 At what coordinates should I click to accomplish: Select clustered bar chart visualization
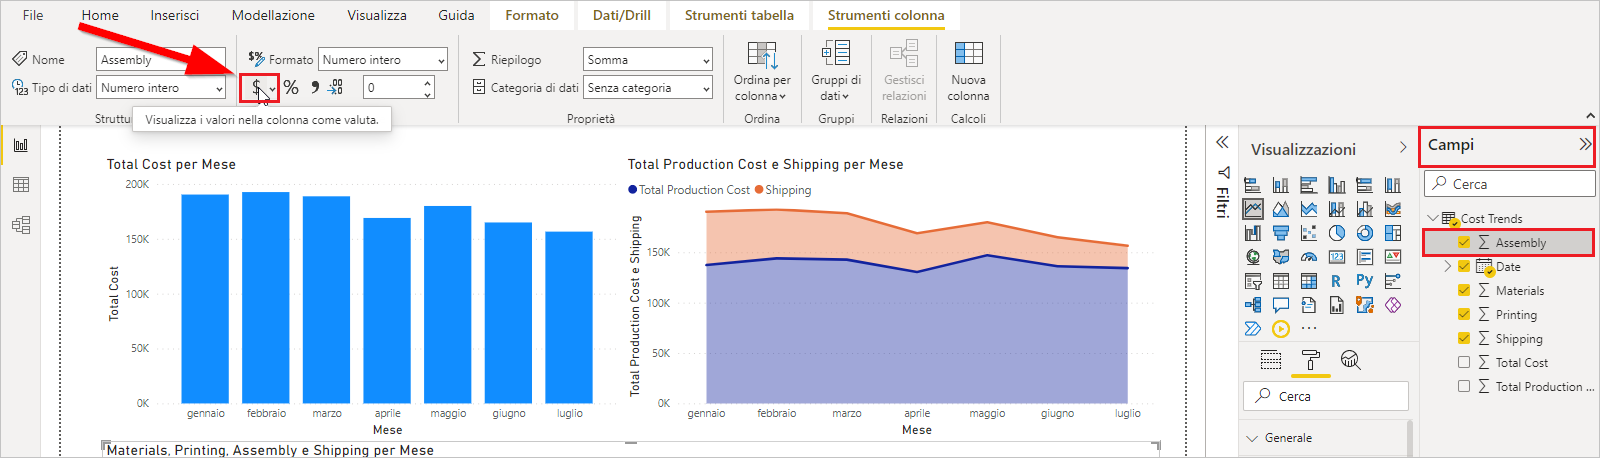pos(1308,185)
